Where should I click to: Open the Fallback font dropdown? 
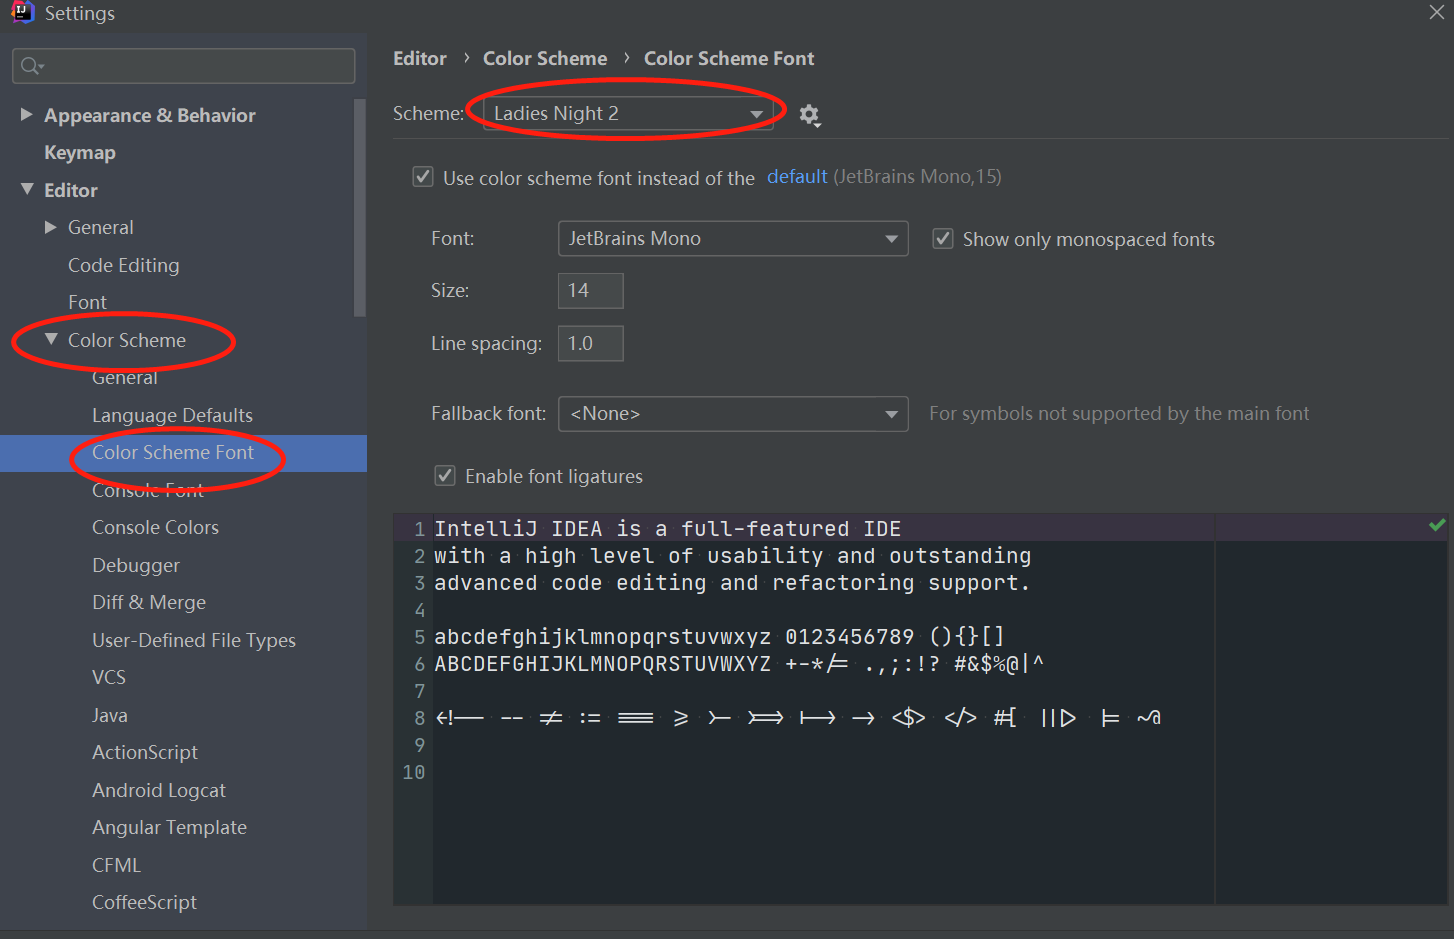733,413
